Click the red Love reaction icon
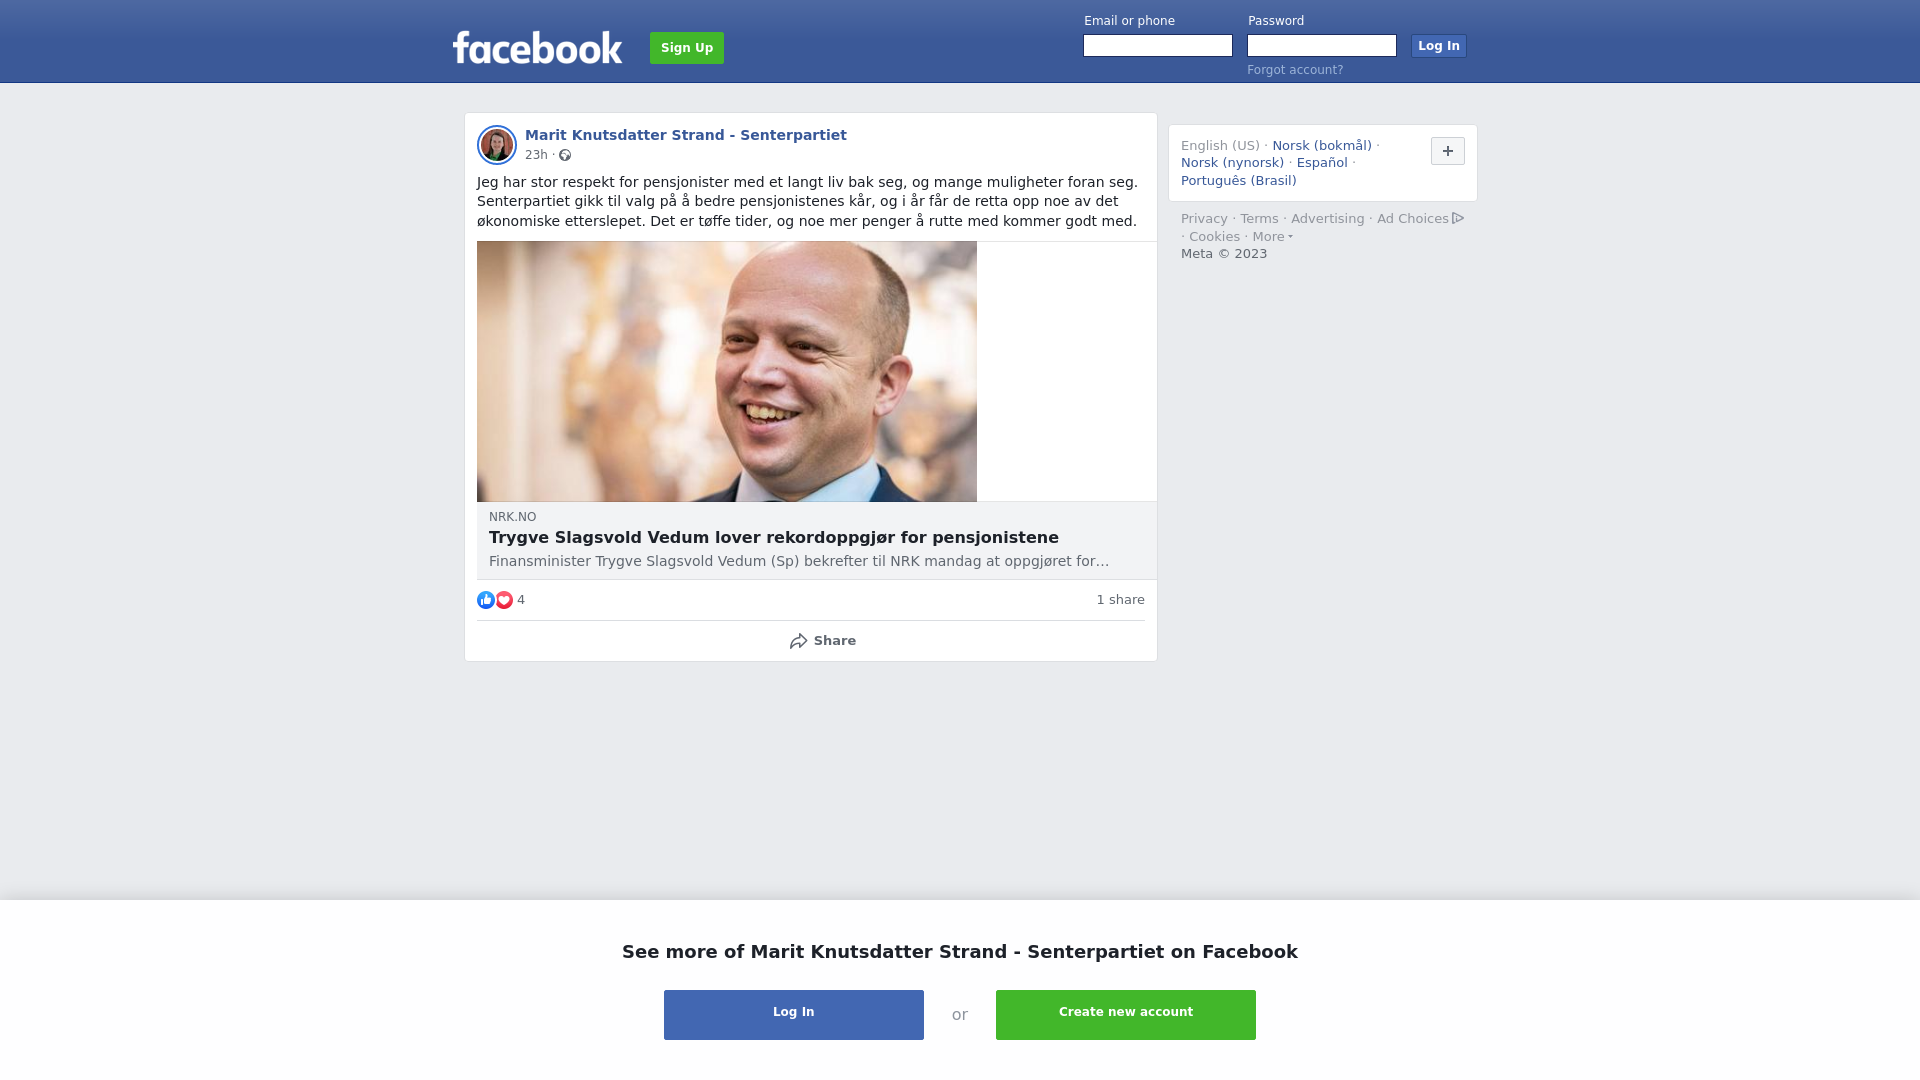The height and width of the screenshot is (1080, 1920). click(x=504, y=600)
